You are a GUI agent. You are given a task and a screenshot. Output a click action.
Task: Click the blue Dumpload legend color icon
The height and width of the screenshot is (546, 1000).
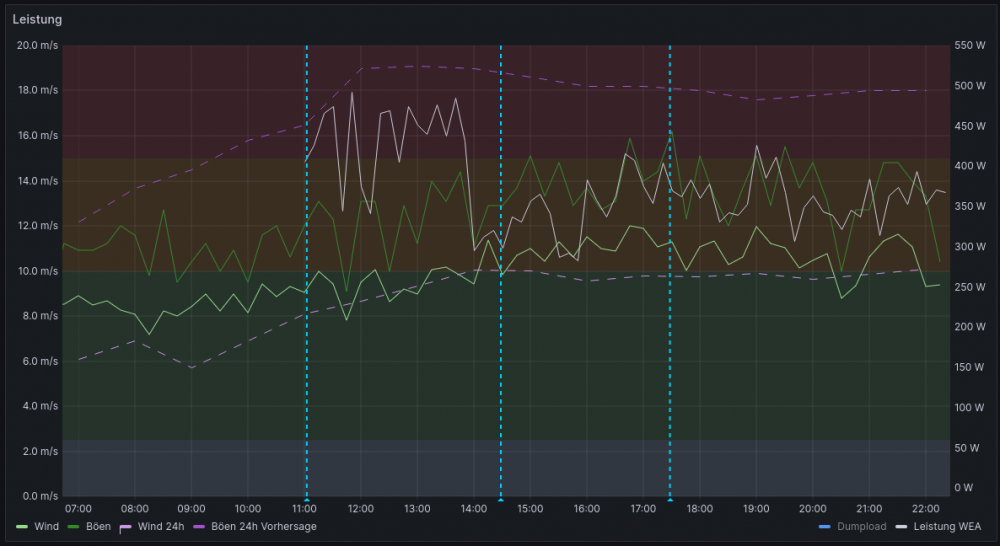pyautogui.click(x=824, y=526)
